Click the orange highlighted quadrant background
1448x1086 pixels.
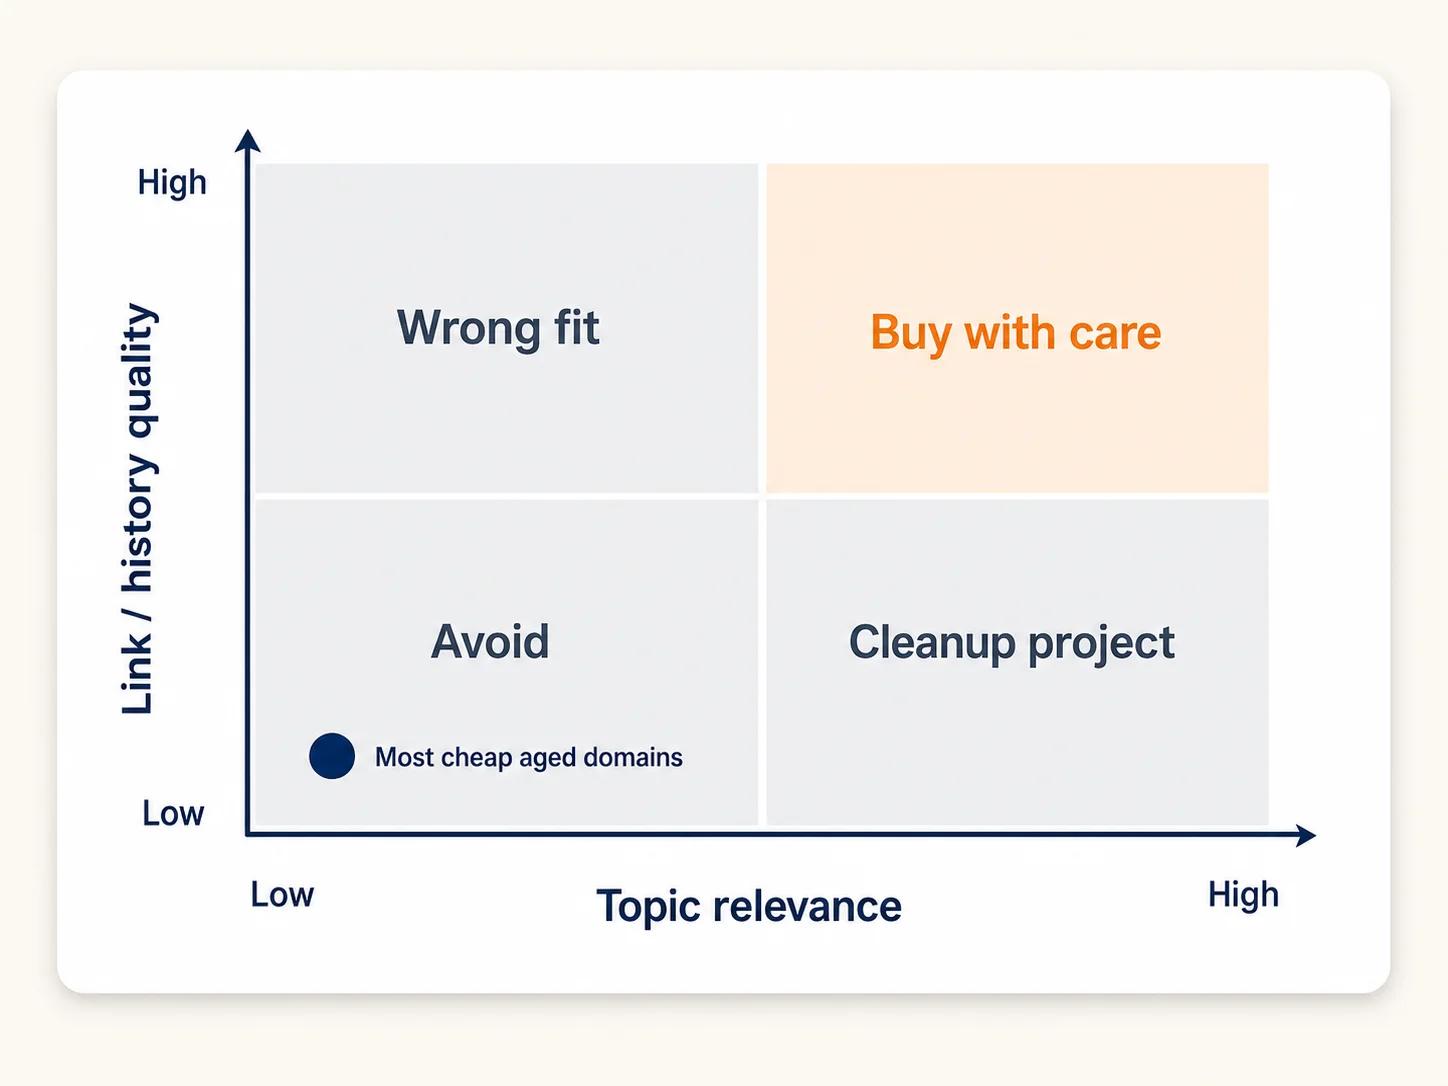(1017, 430)
